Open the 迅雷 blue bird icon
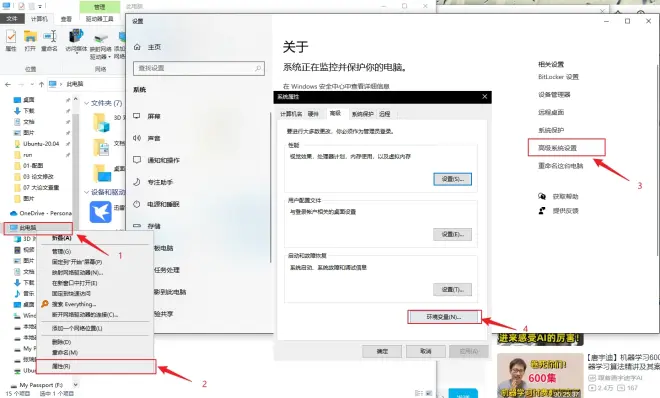Image resolution: width=660 pixels, height=398 pixels. (x=101, y=212)
